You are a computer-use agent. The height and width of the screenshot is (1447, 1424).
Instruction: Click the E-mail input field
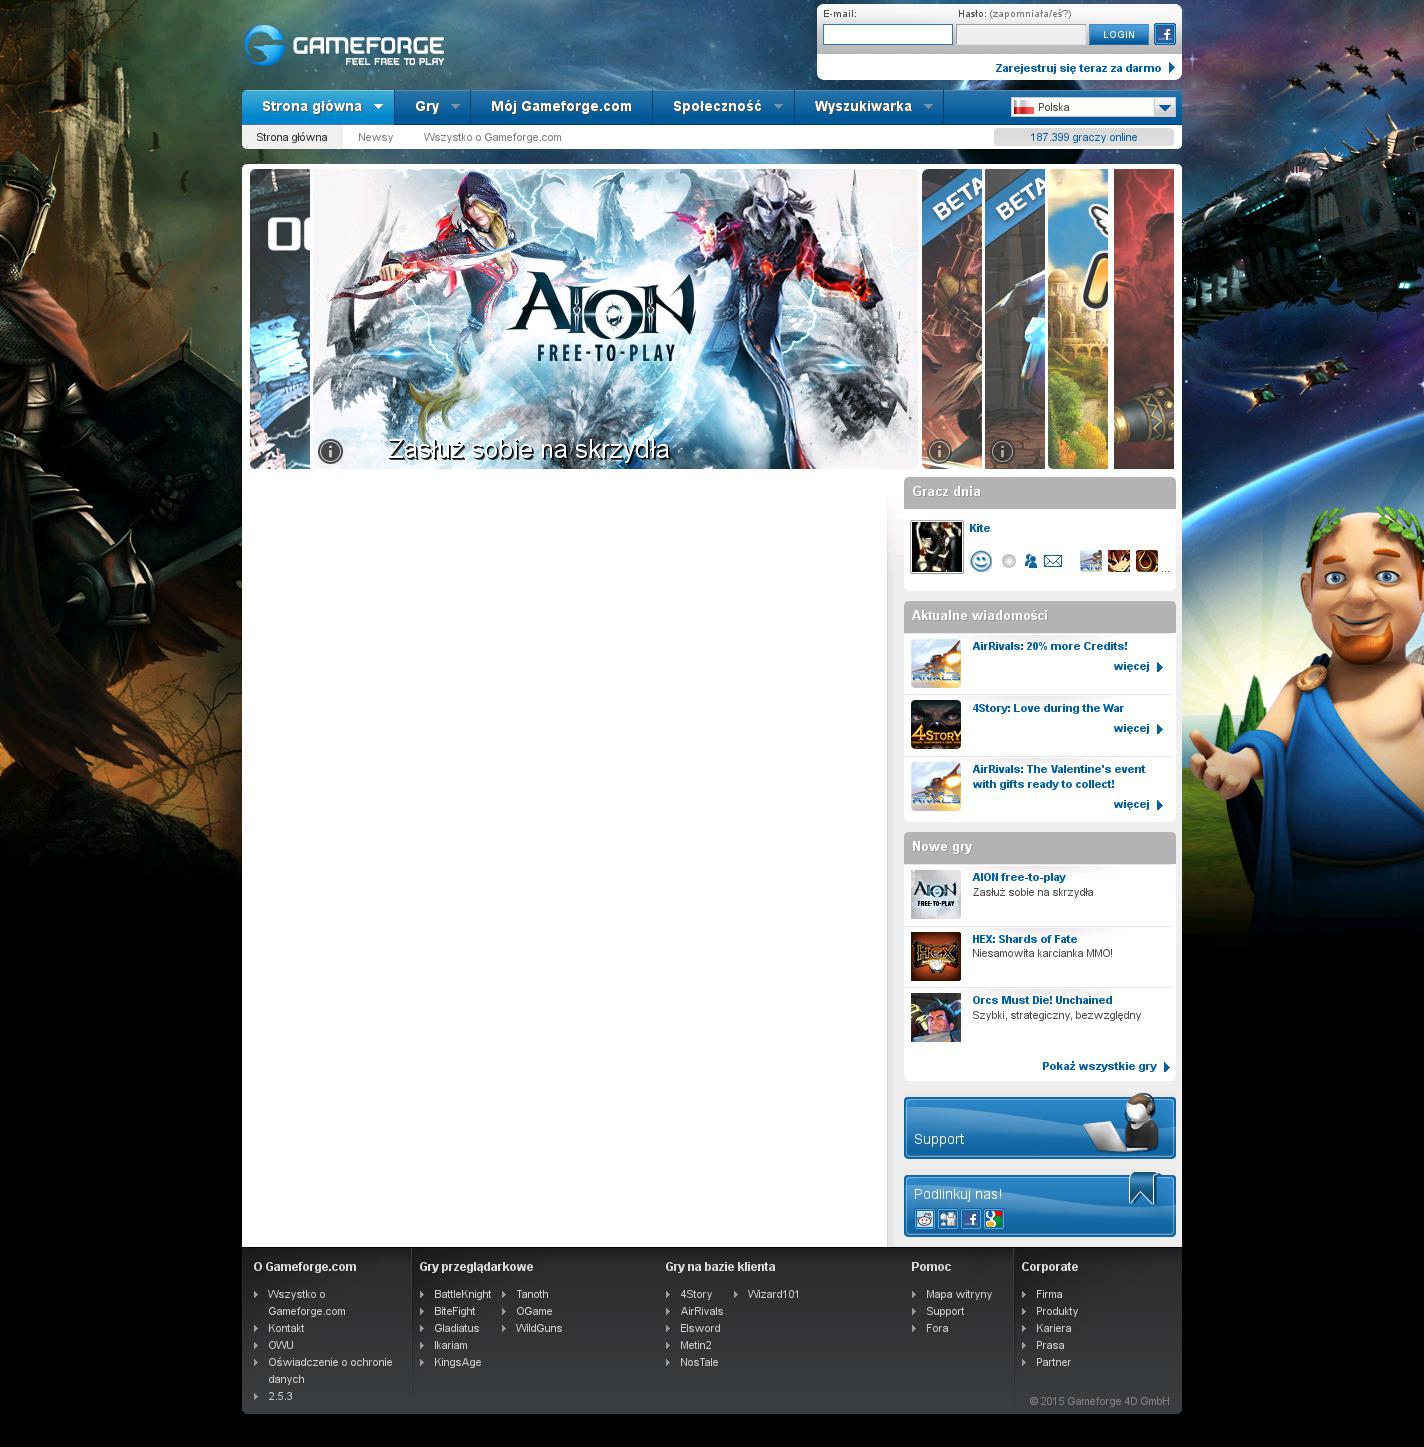(x=887, y=35)
